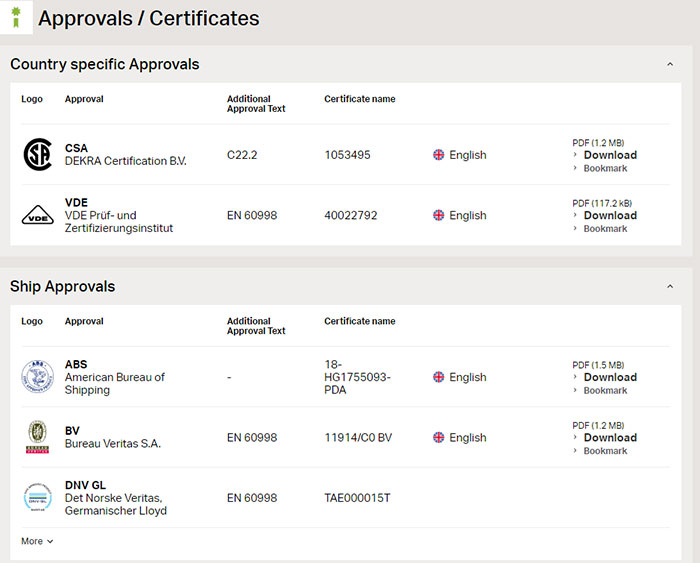Bookmark the Bureau Veritas certificate
Viewport: 700px width, 563px height.
(605, 451)
